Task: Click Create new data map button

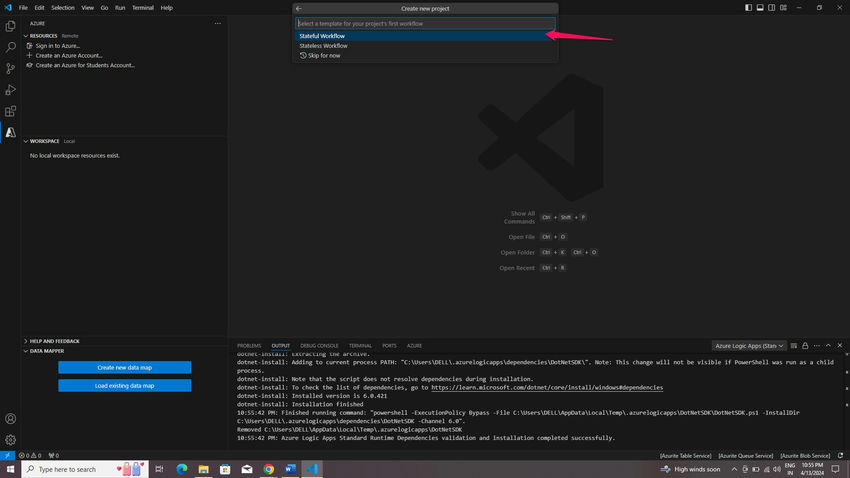Action: click(125, 367)
